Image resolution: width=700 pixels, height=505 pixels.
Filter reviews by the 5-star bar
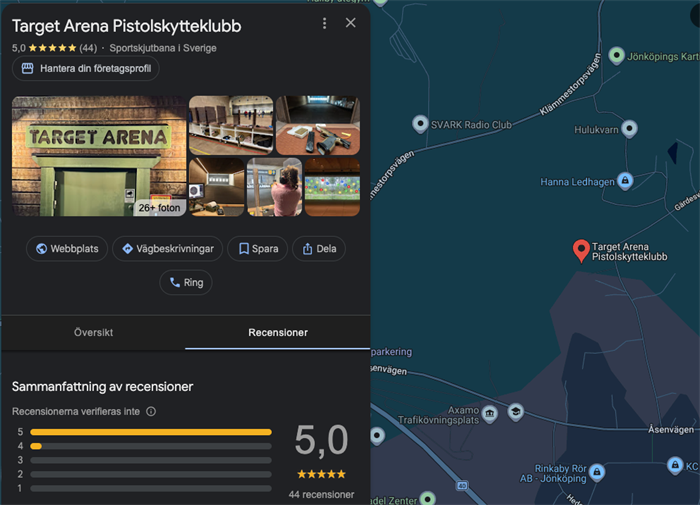click(150, 432)
